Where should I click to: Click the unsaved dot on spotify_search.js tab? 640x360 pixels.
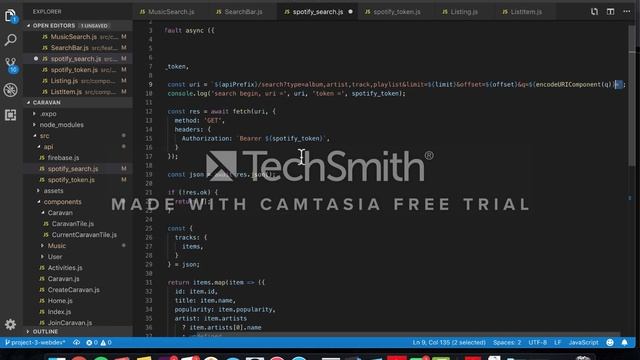point(351,12)
